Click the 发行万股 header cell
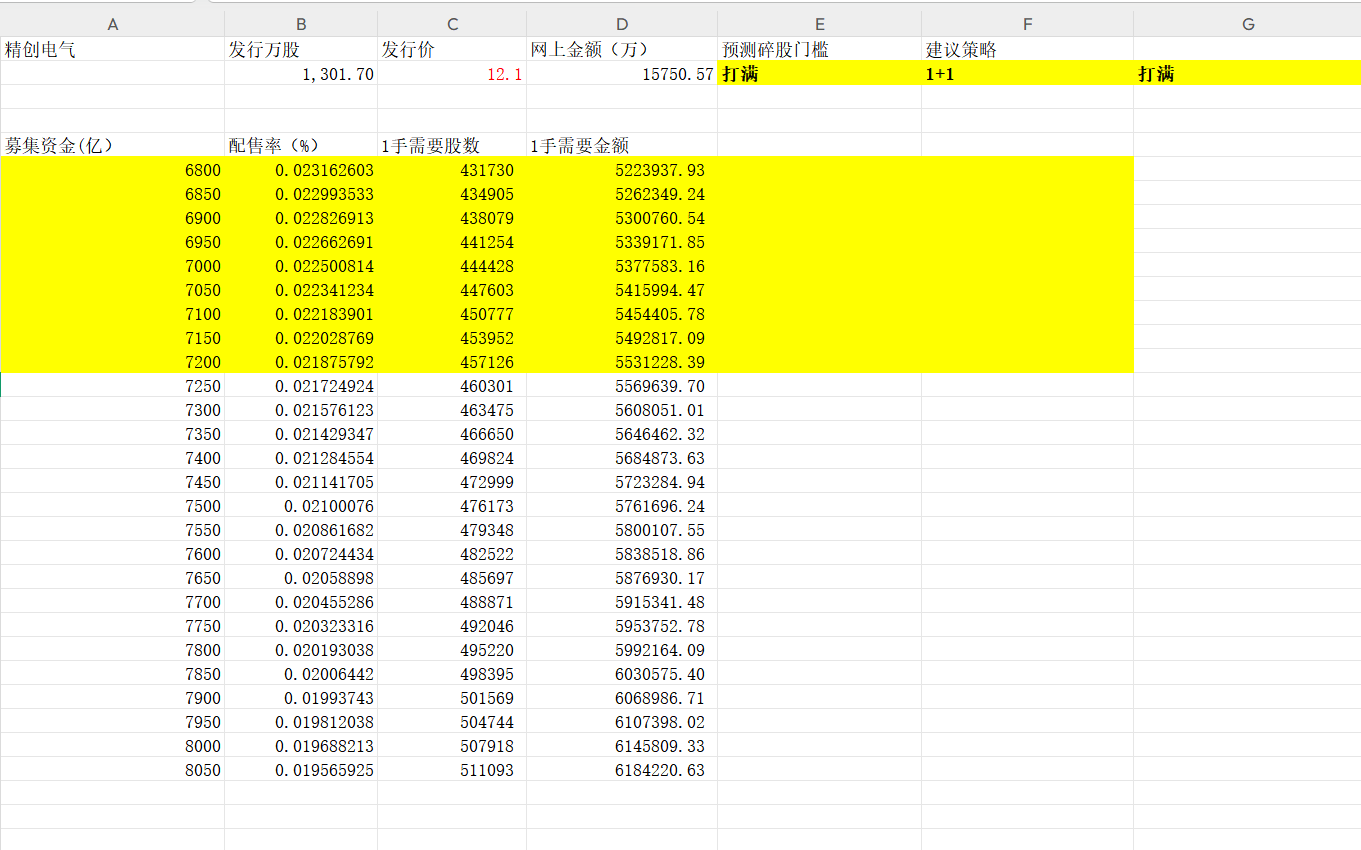1361x850 pixels. 301,49
